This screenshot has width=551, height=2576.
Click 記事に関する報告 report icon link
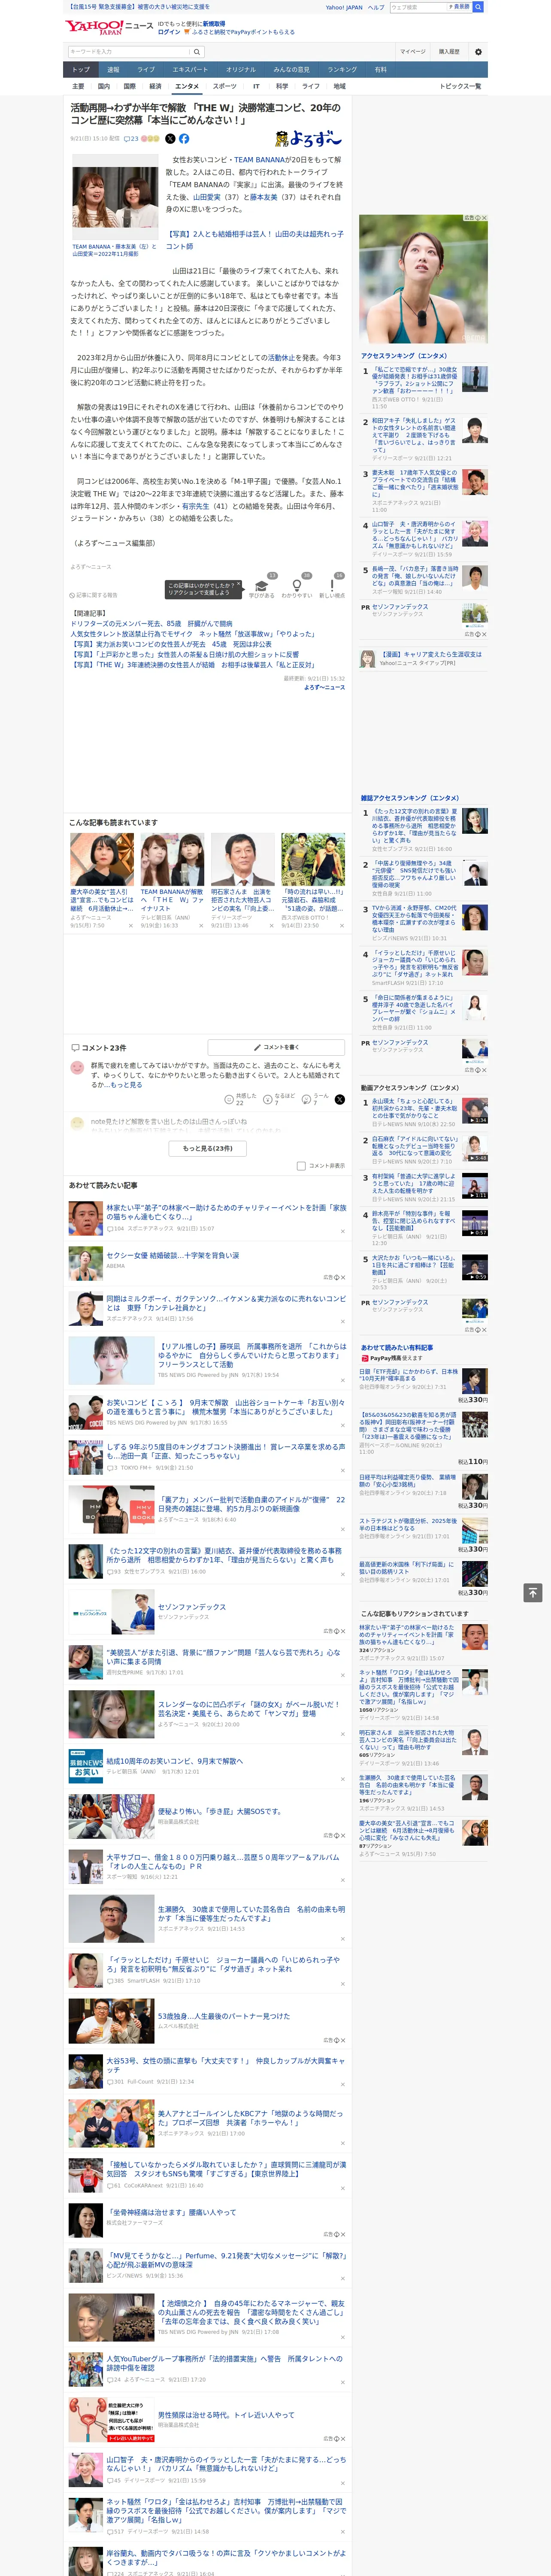[94, 595]
